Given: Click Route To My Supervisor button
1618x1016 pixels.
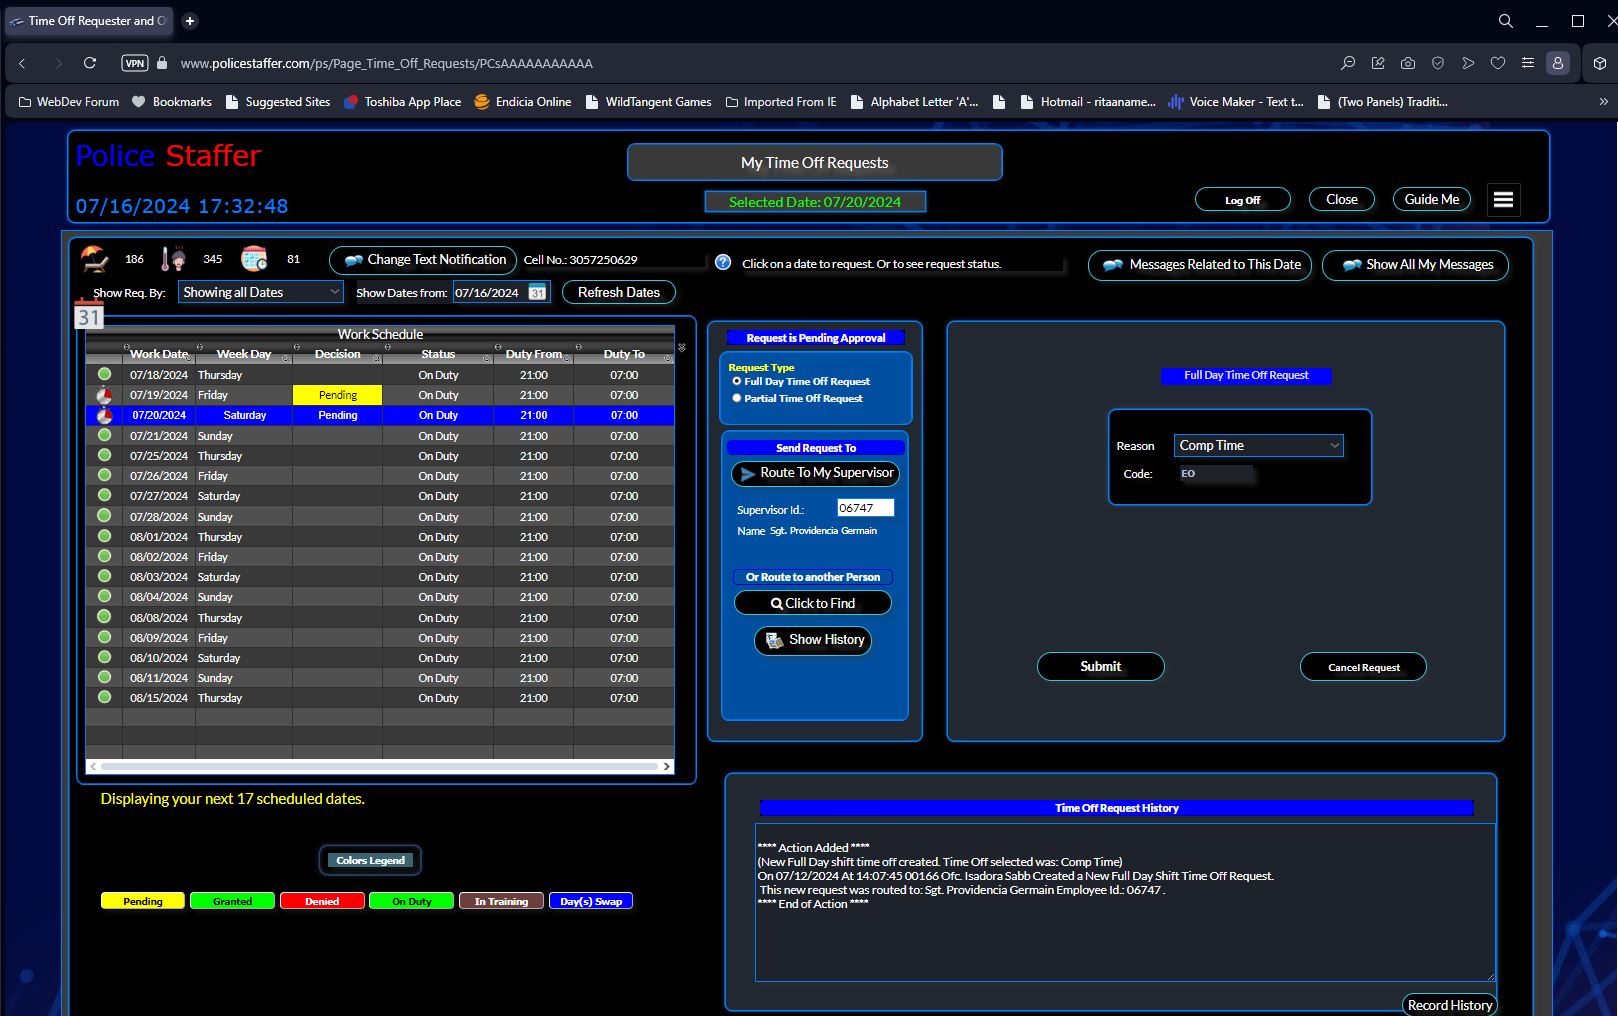Looking at the screenshot, I should click(816, 473).
